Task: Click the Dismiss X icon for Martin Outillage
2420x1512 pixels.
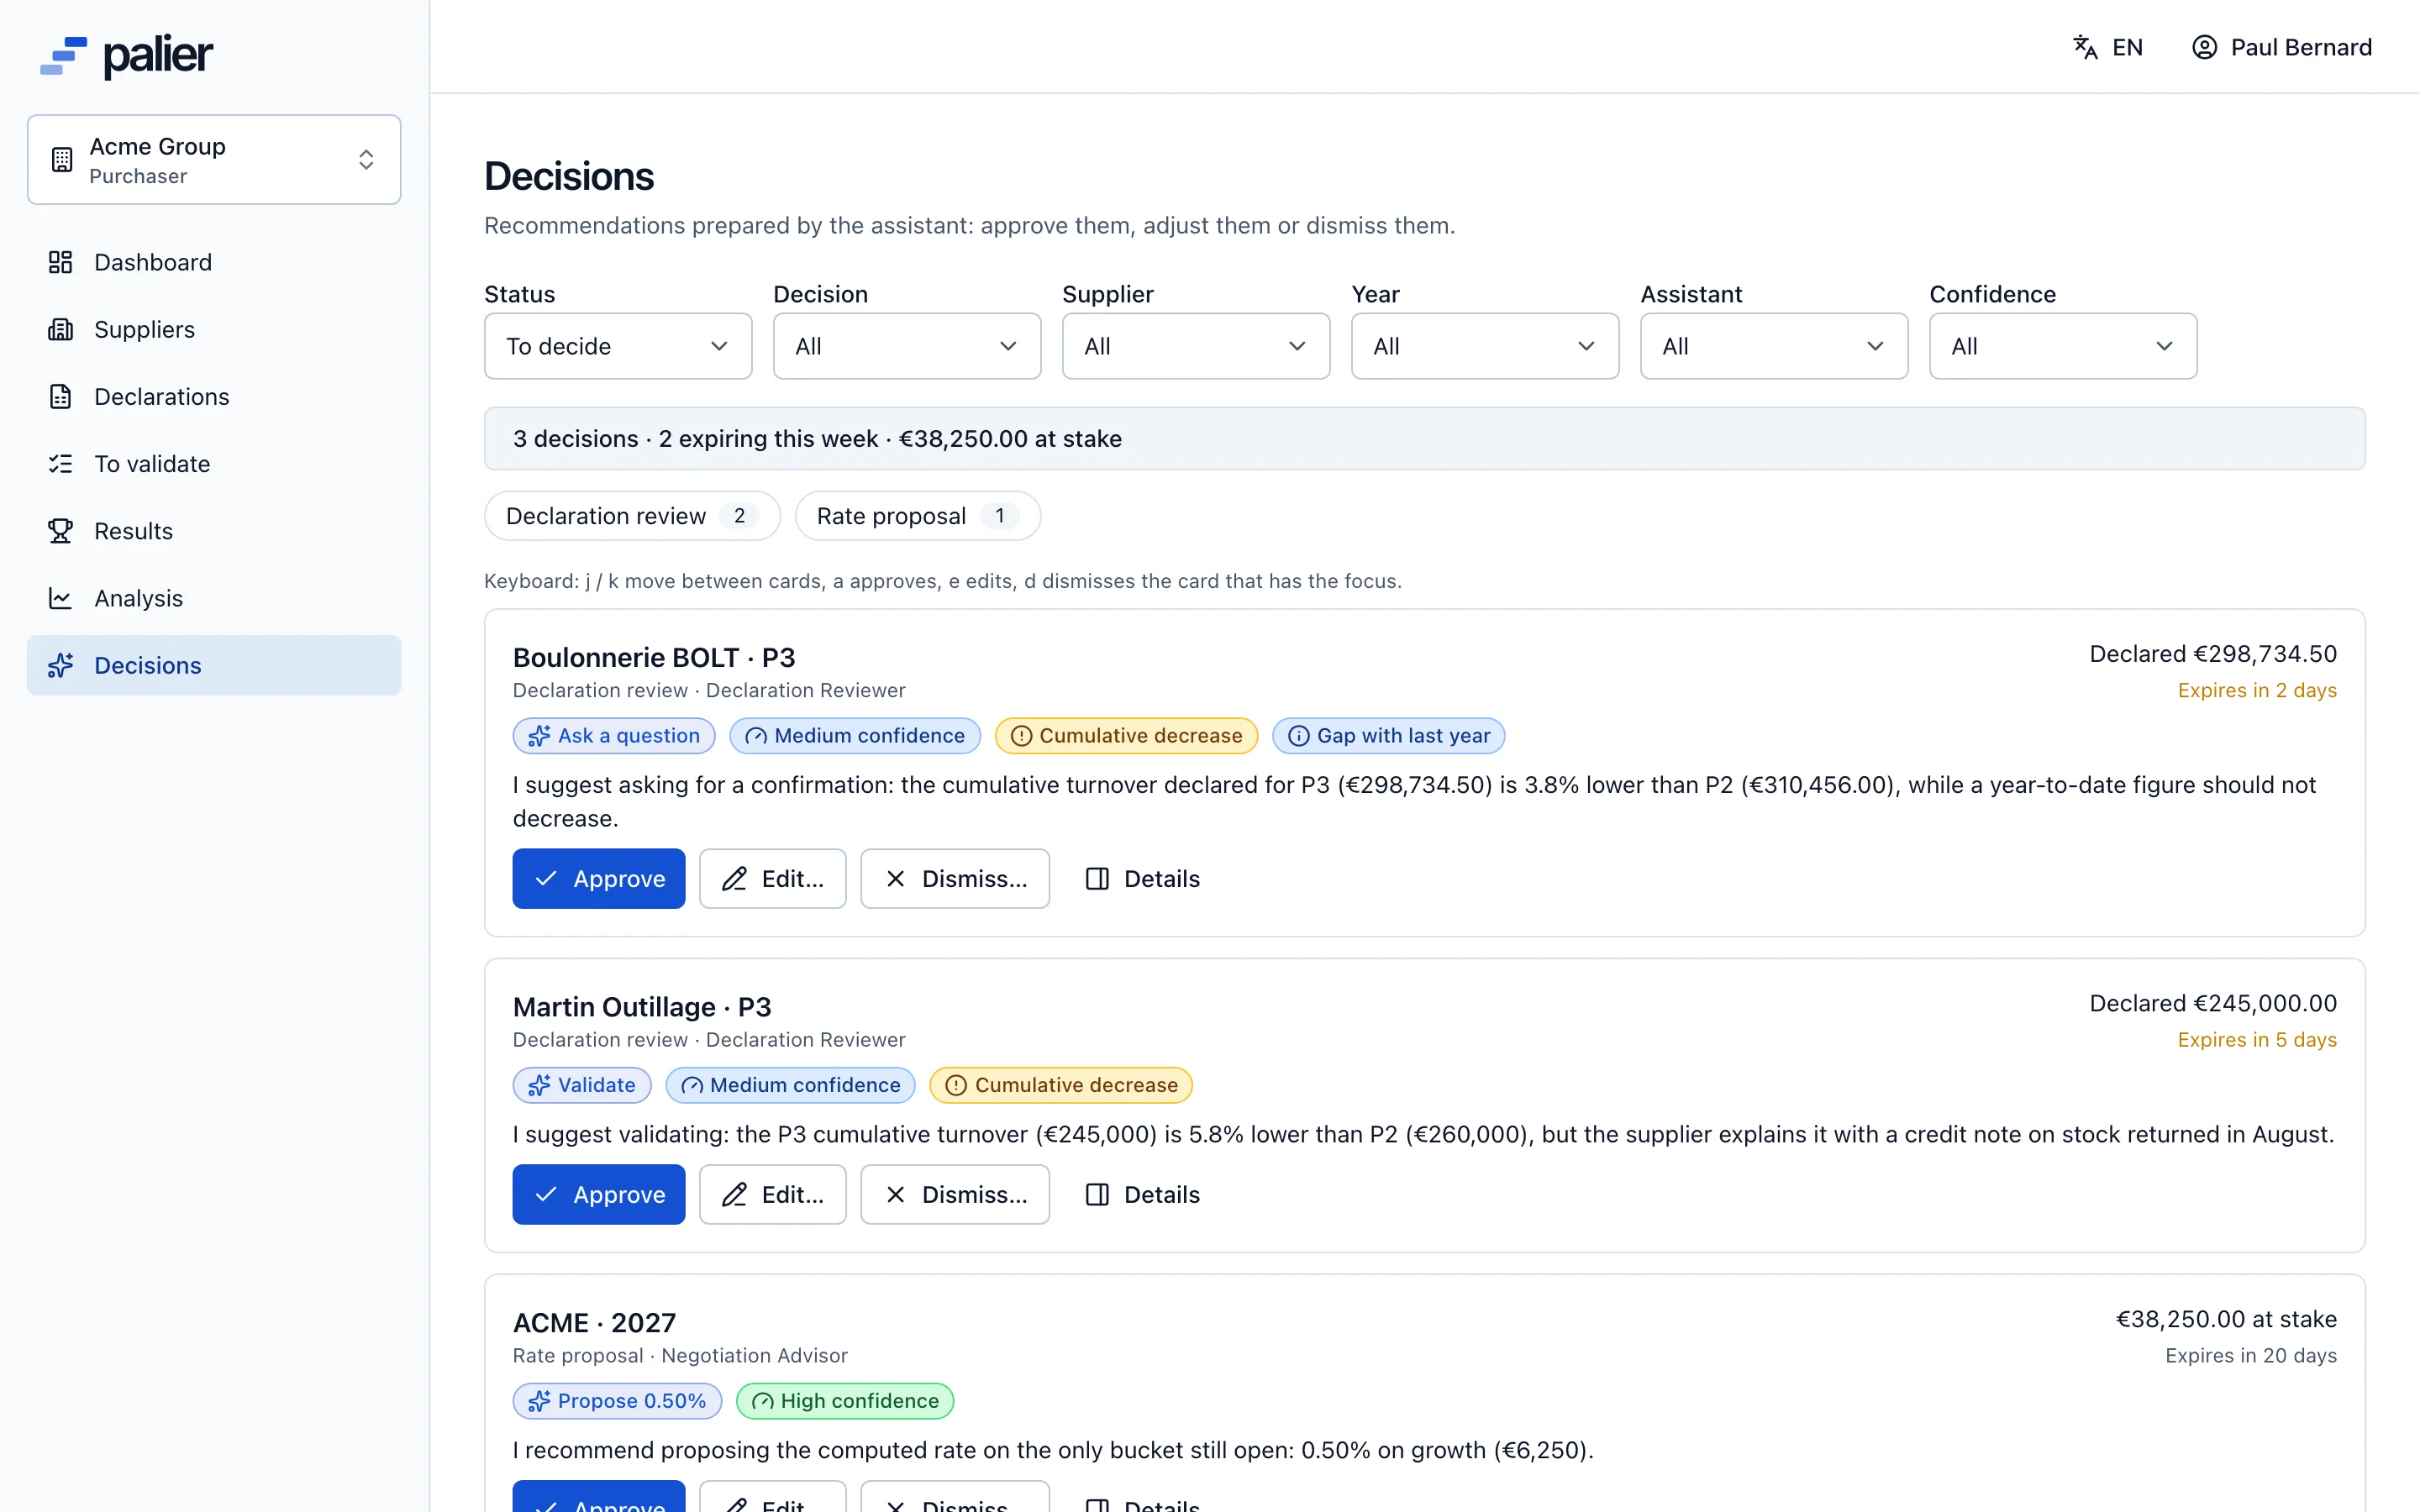Action: [895, 1194]
